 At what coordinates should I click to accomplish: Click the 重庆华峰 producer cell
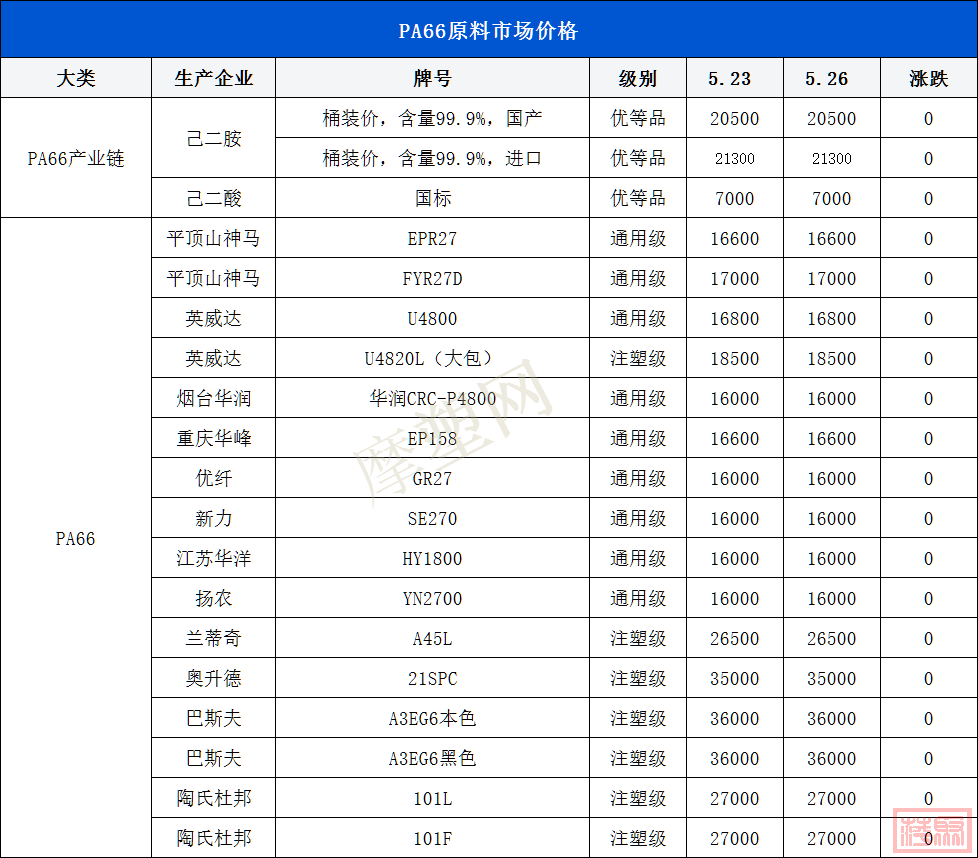213,438
